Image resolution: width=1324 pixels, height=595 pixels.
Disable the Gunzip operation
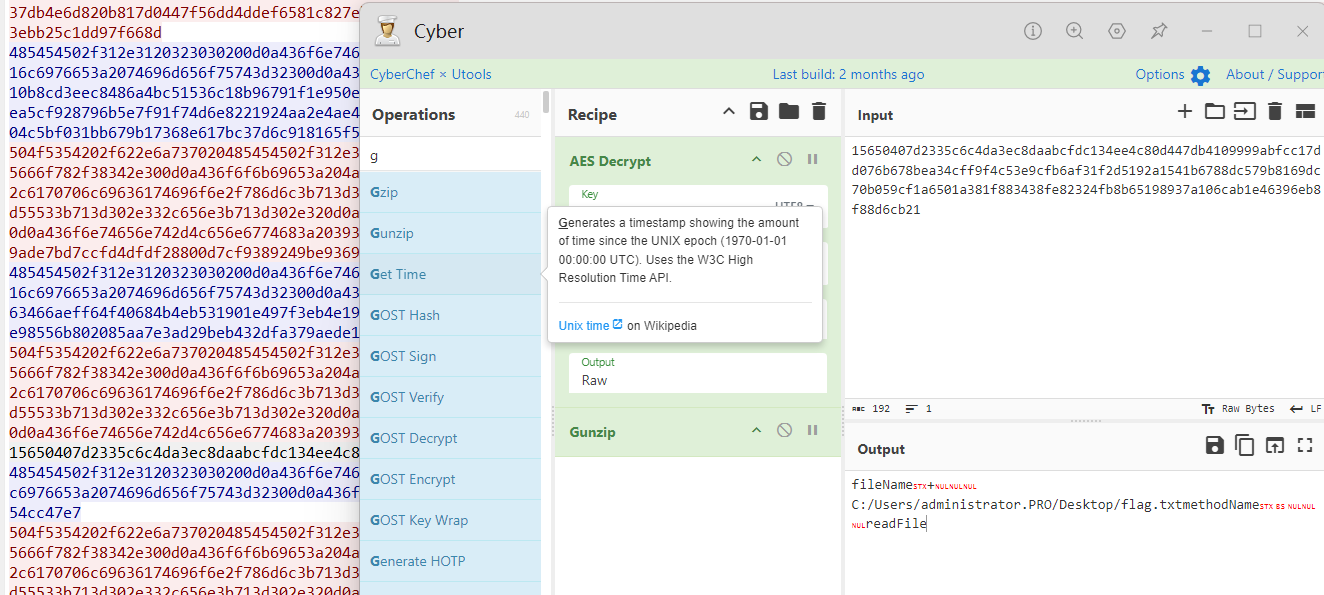(x=785, y=430)
